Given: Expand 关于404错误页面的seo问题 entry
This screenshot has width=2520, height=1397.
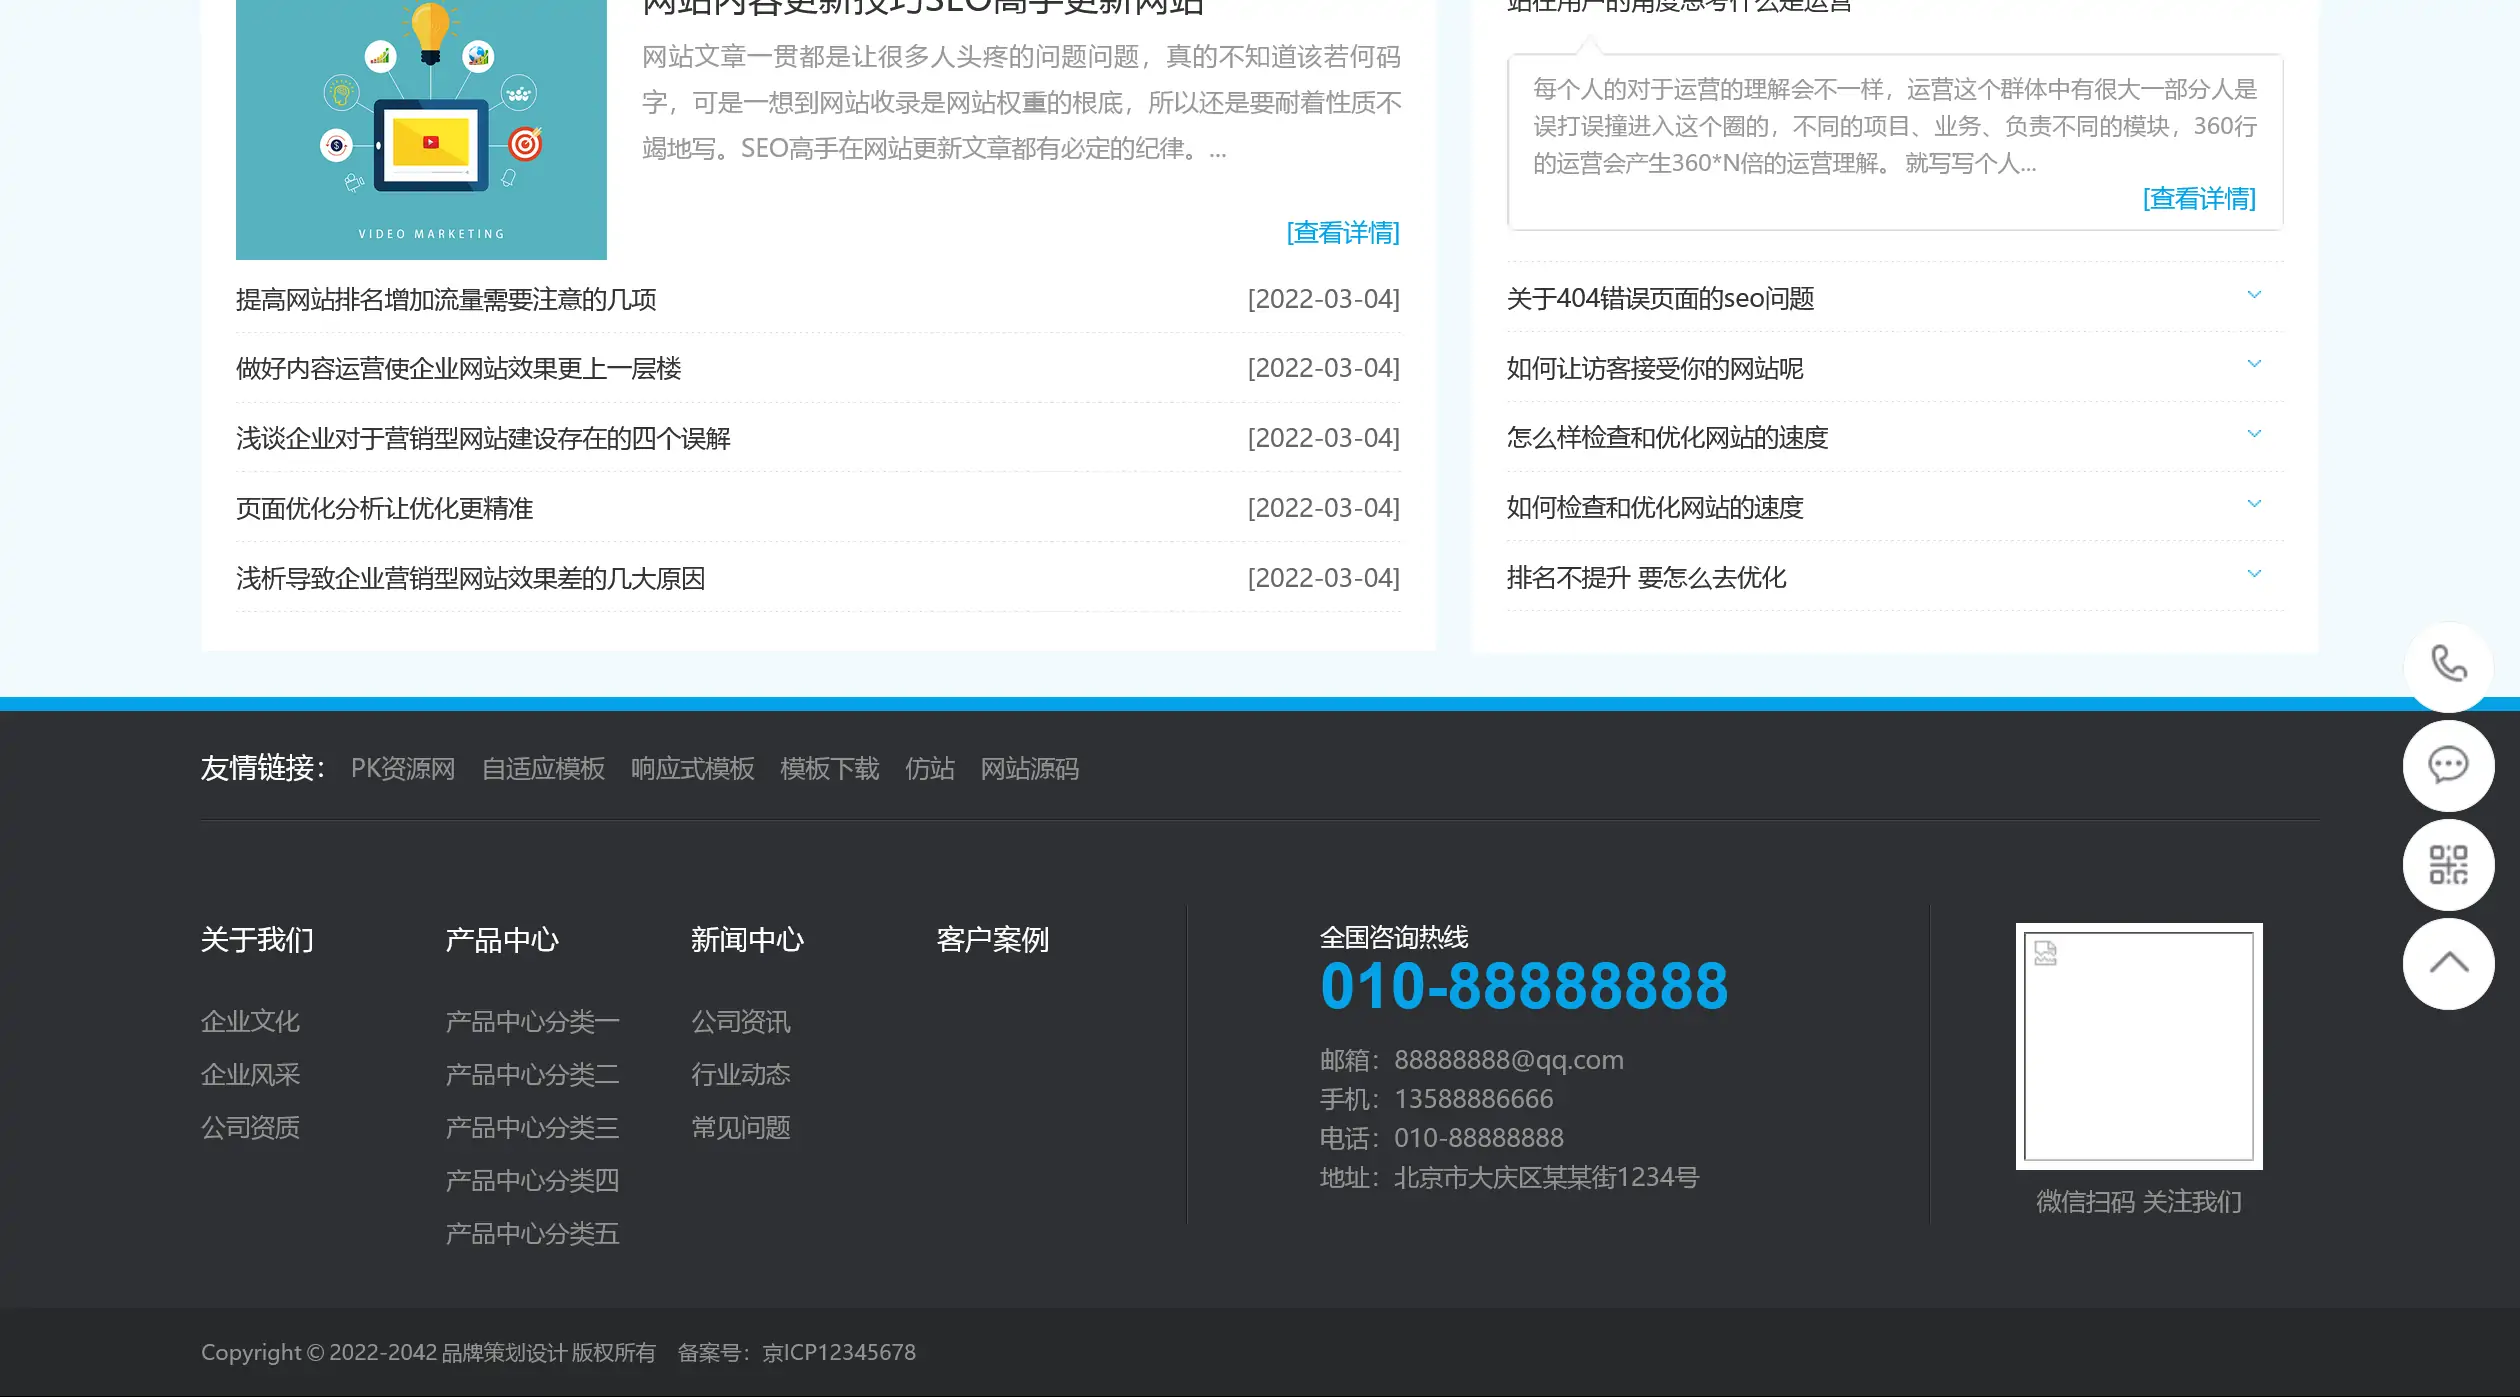Looking at the screenshot, I should 2254,294.
